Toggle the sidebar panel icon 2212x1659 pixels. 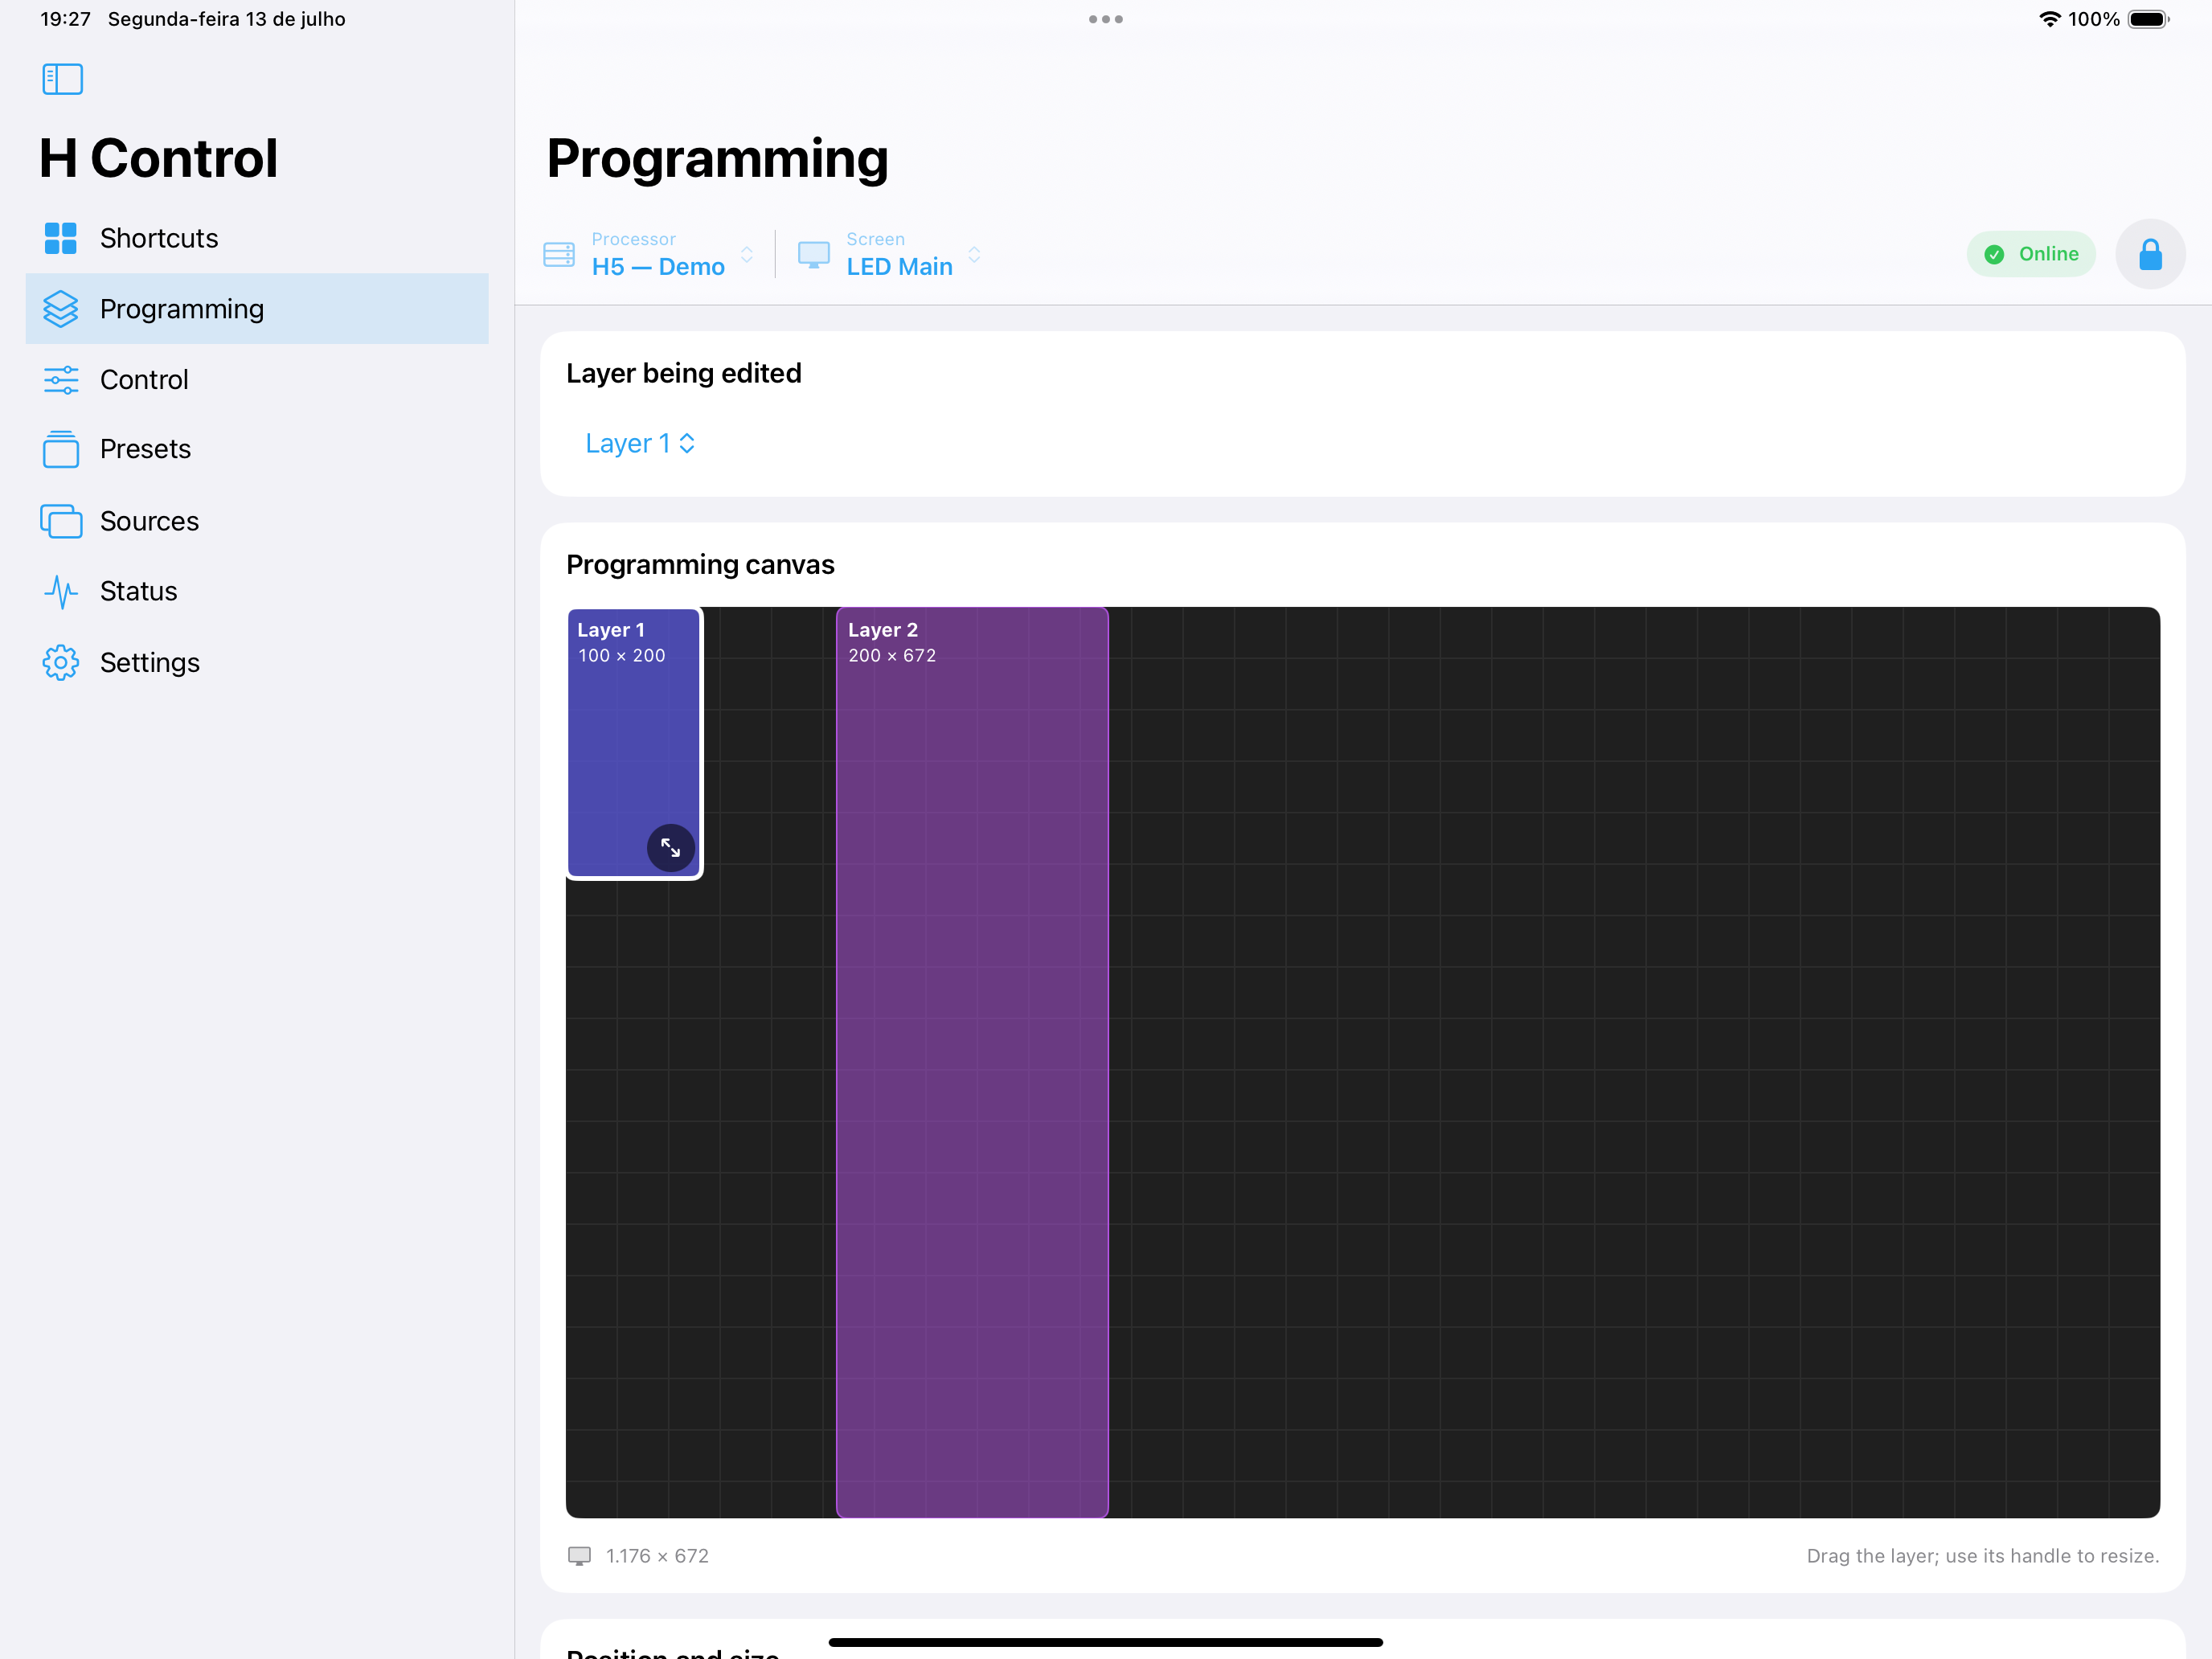coord(62,79)
